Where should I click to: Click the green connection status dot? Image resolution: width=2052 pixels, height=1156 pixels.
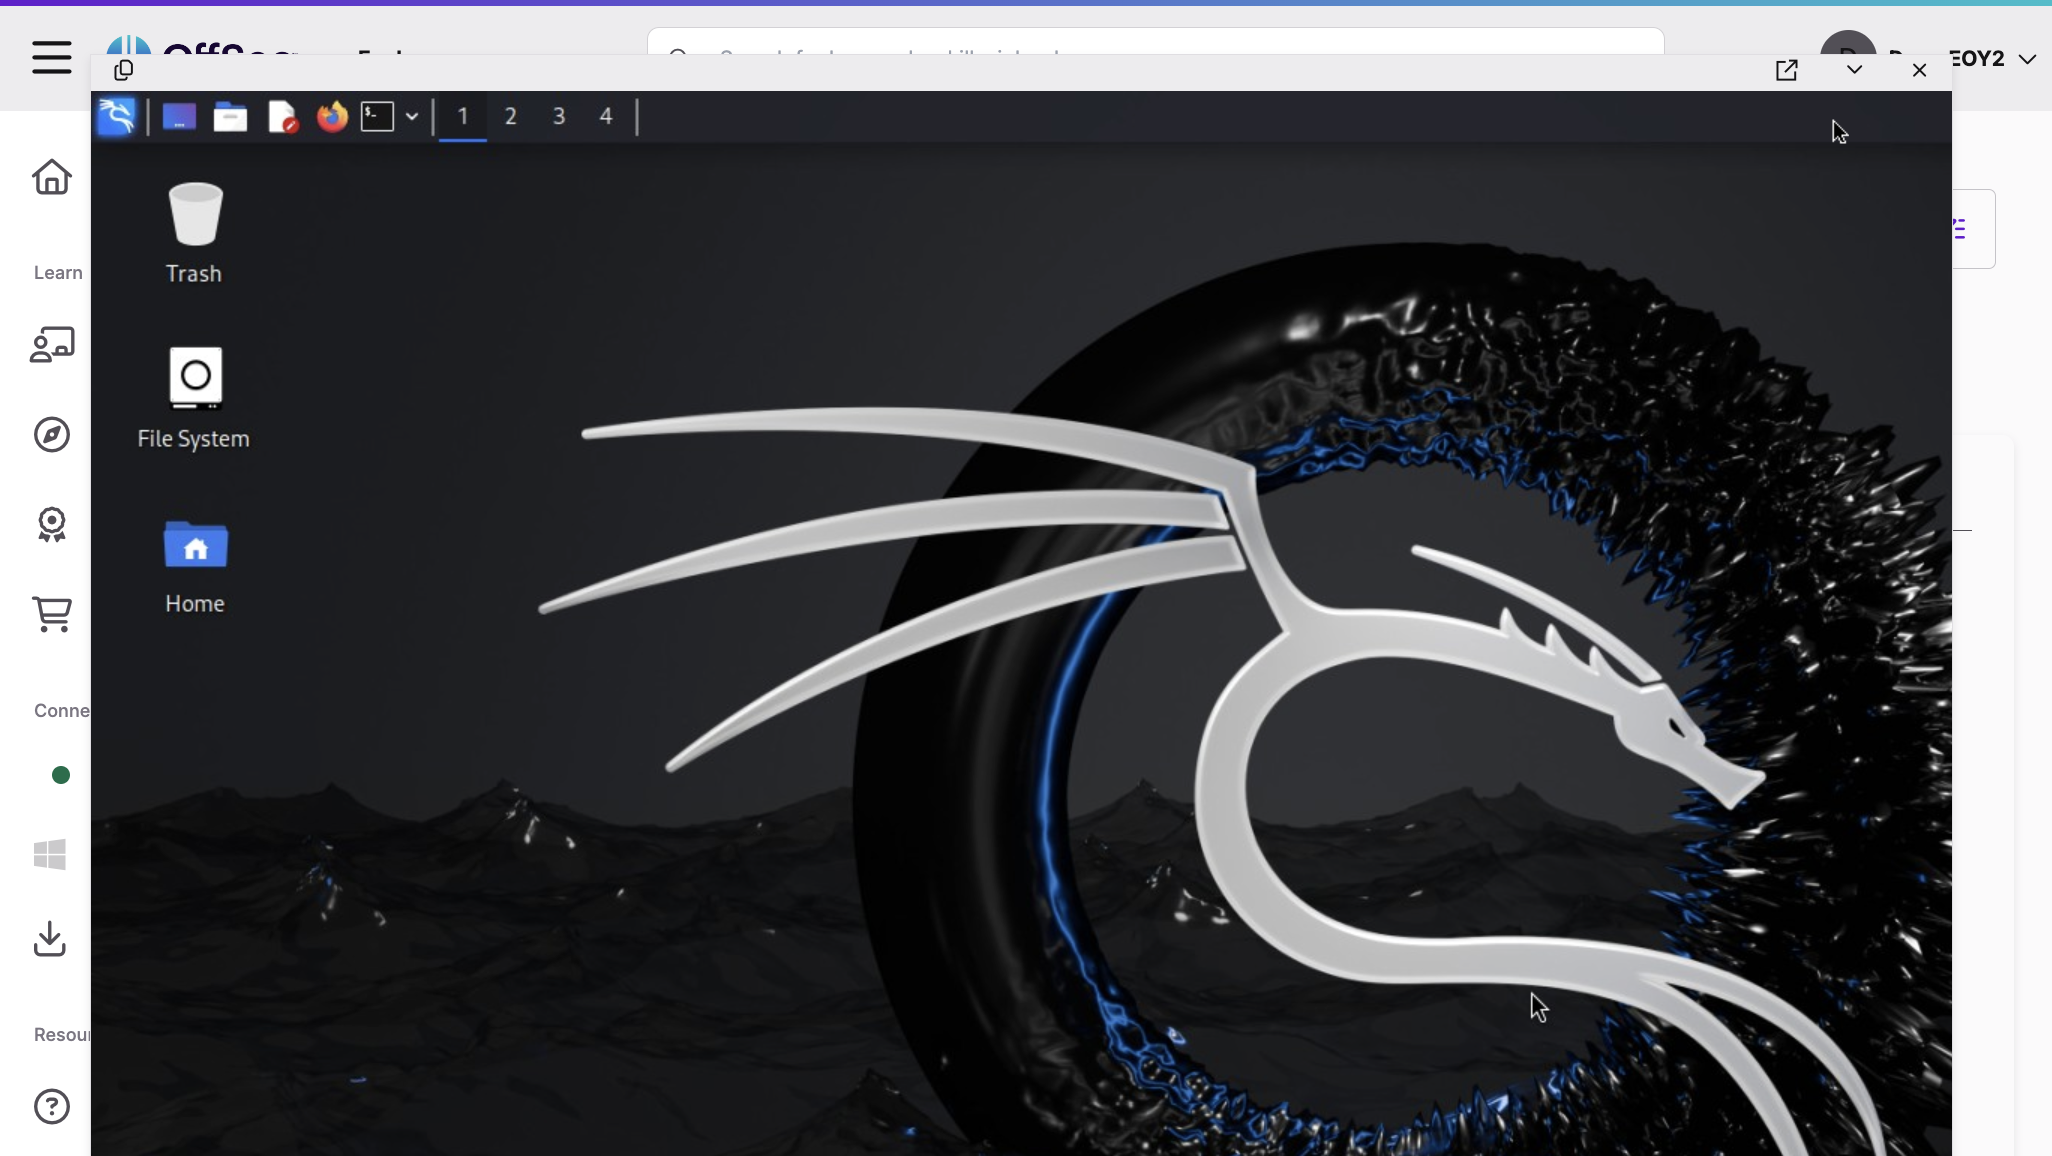pos(61,775)
